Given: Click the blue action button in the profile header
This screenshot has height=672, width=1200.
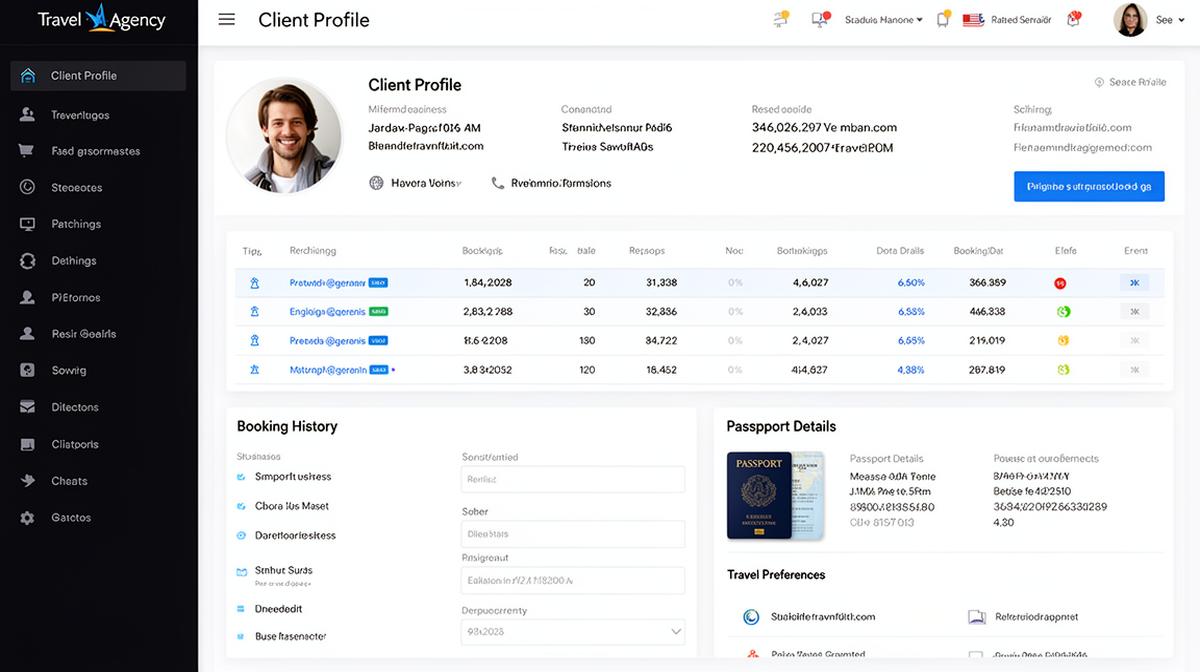Looking at the screenshot, I should [1089, 186].
